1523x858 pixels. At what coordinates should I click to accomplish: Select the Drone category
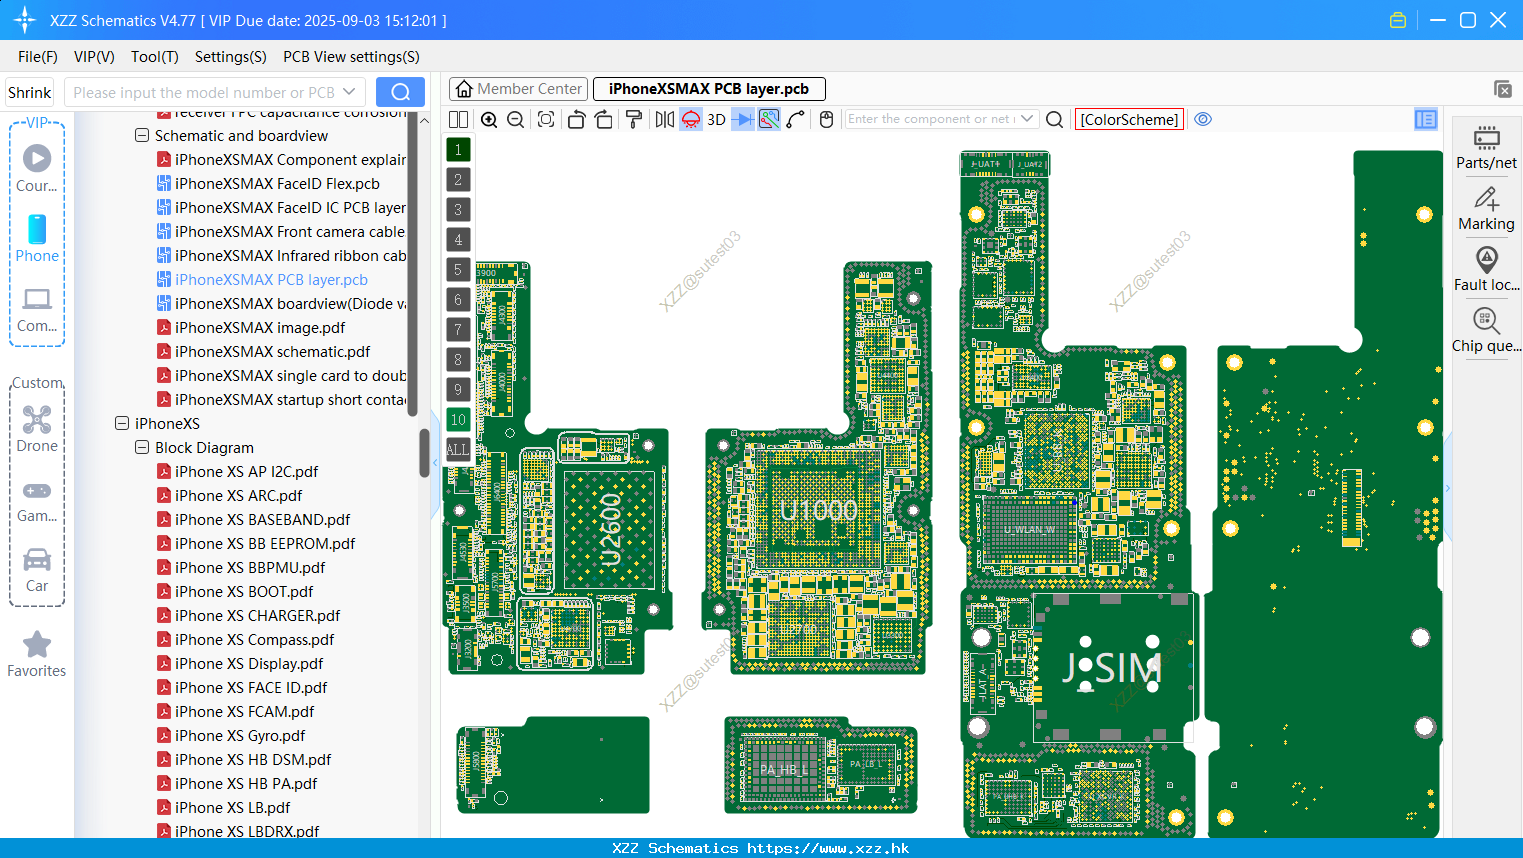click(x=37, y=430)
